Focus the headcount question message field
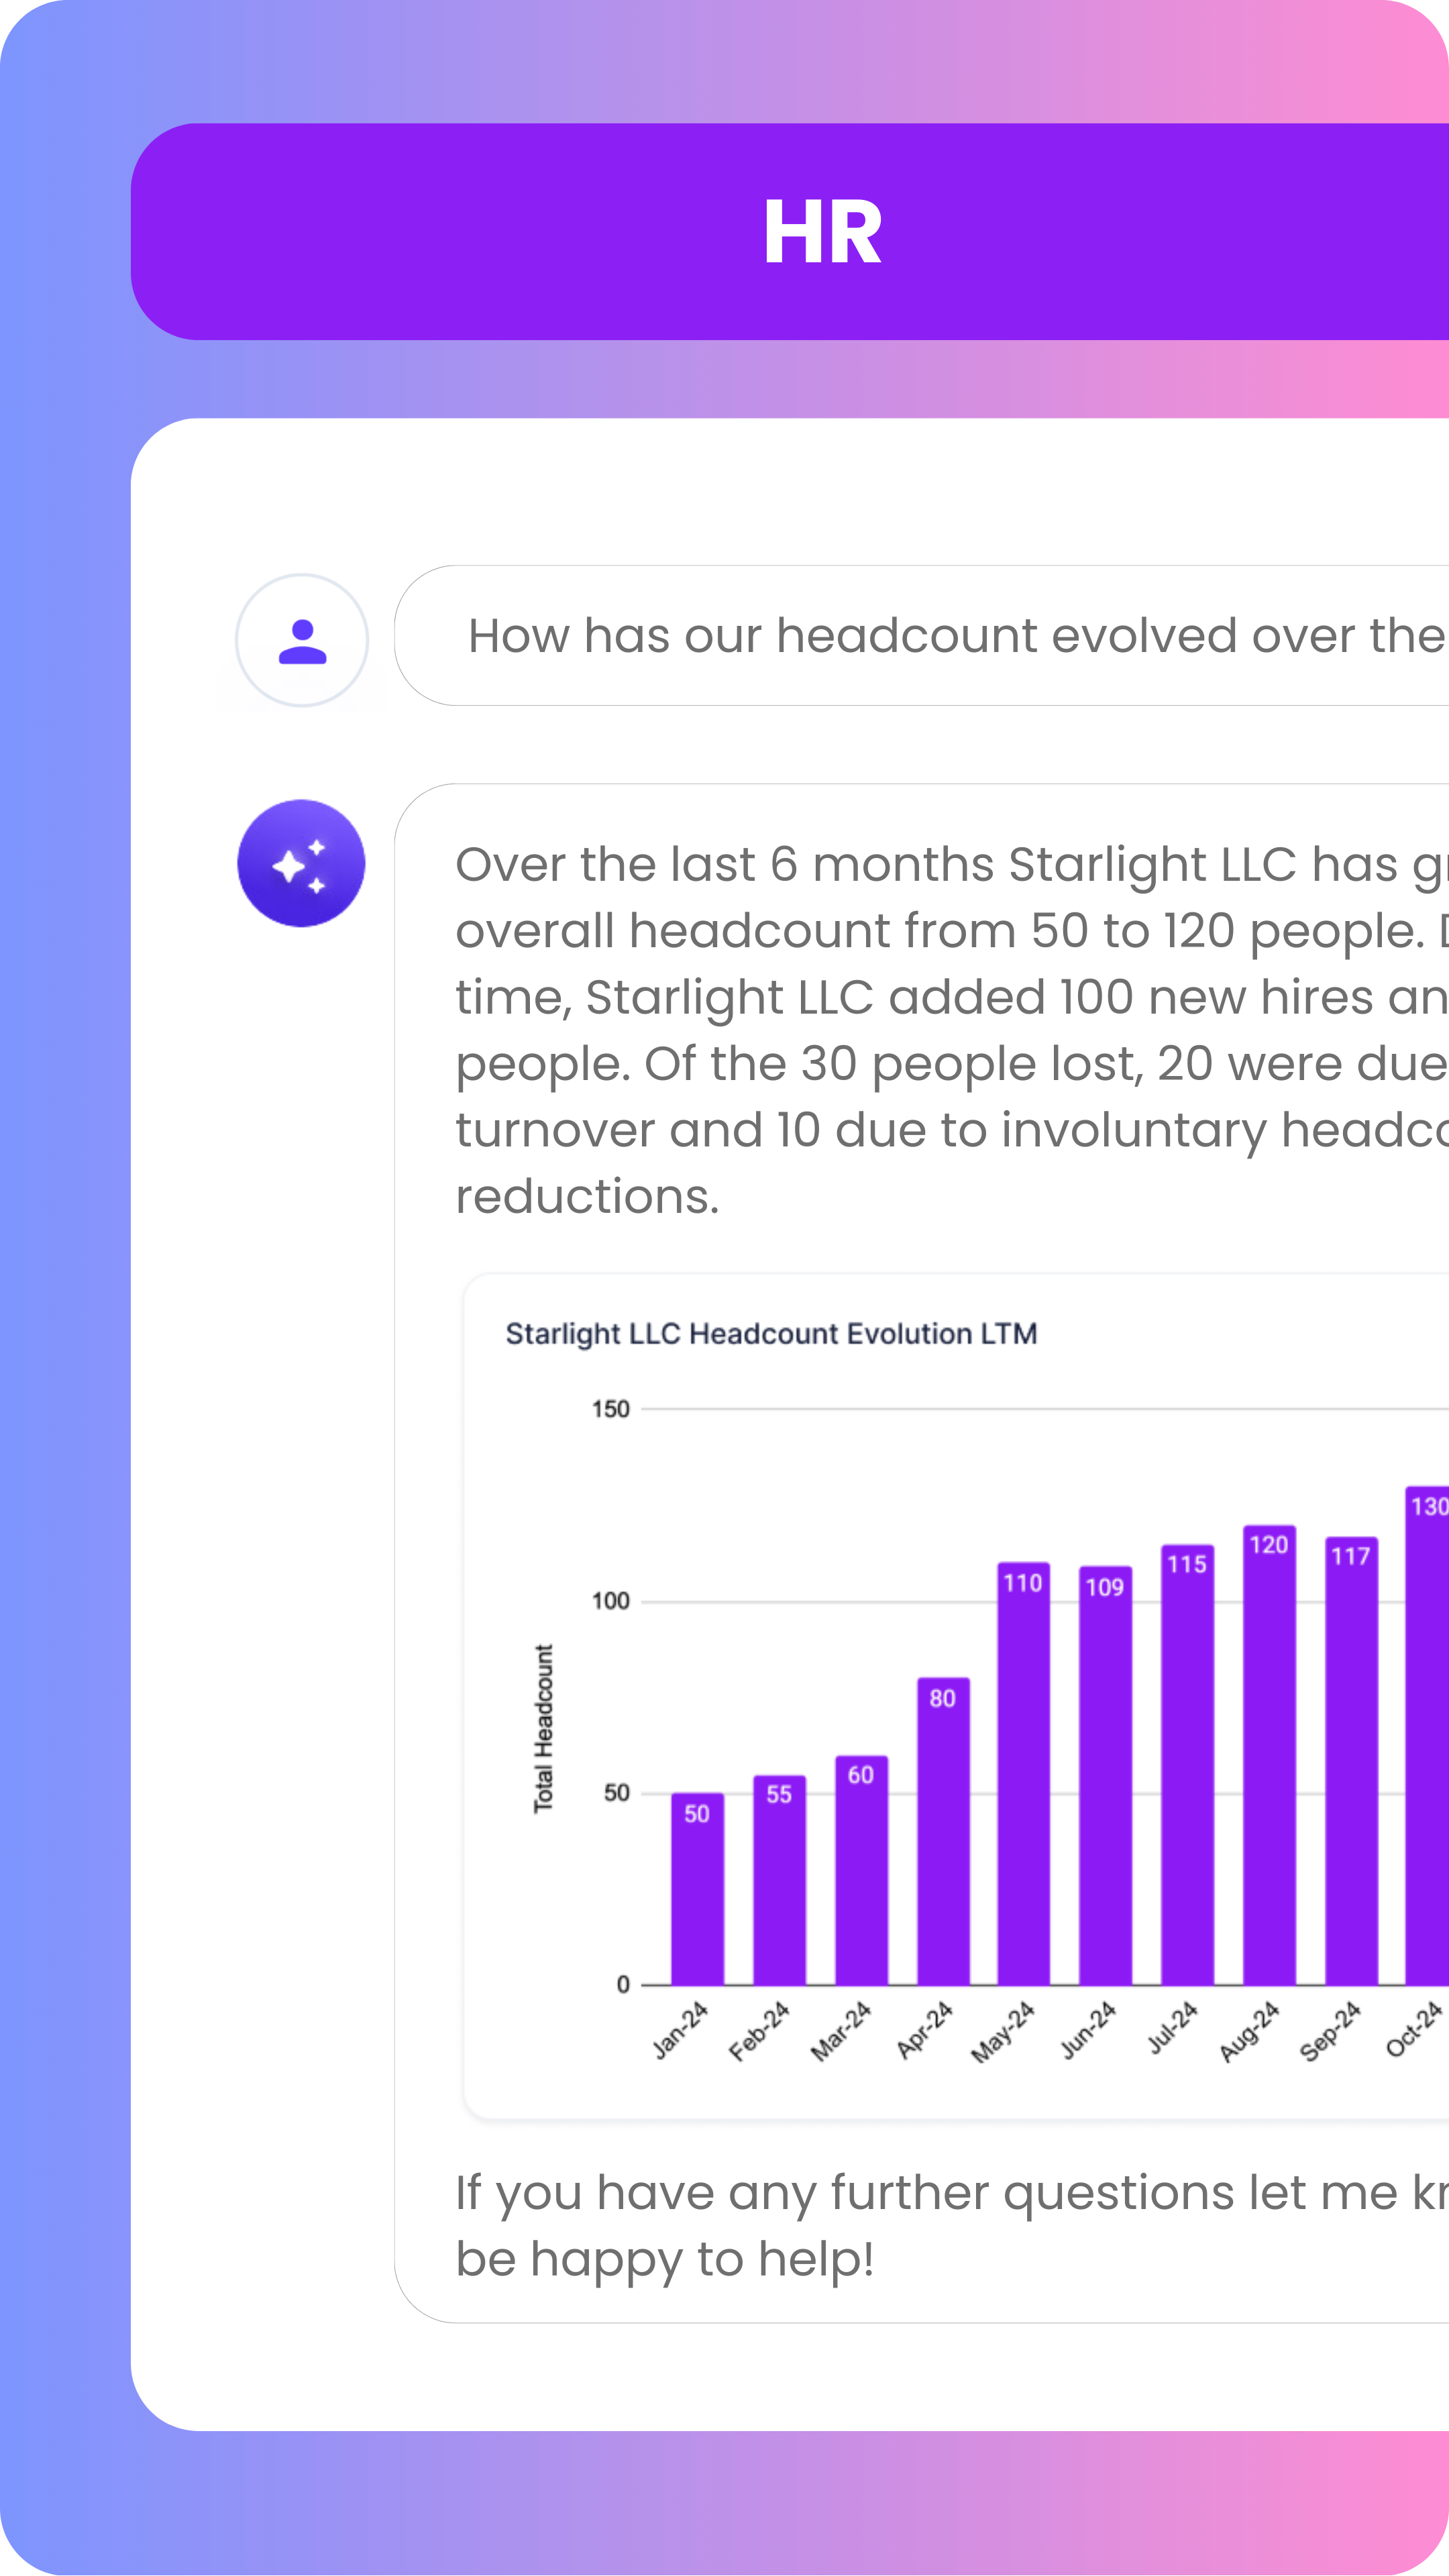 950,636
